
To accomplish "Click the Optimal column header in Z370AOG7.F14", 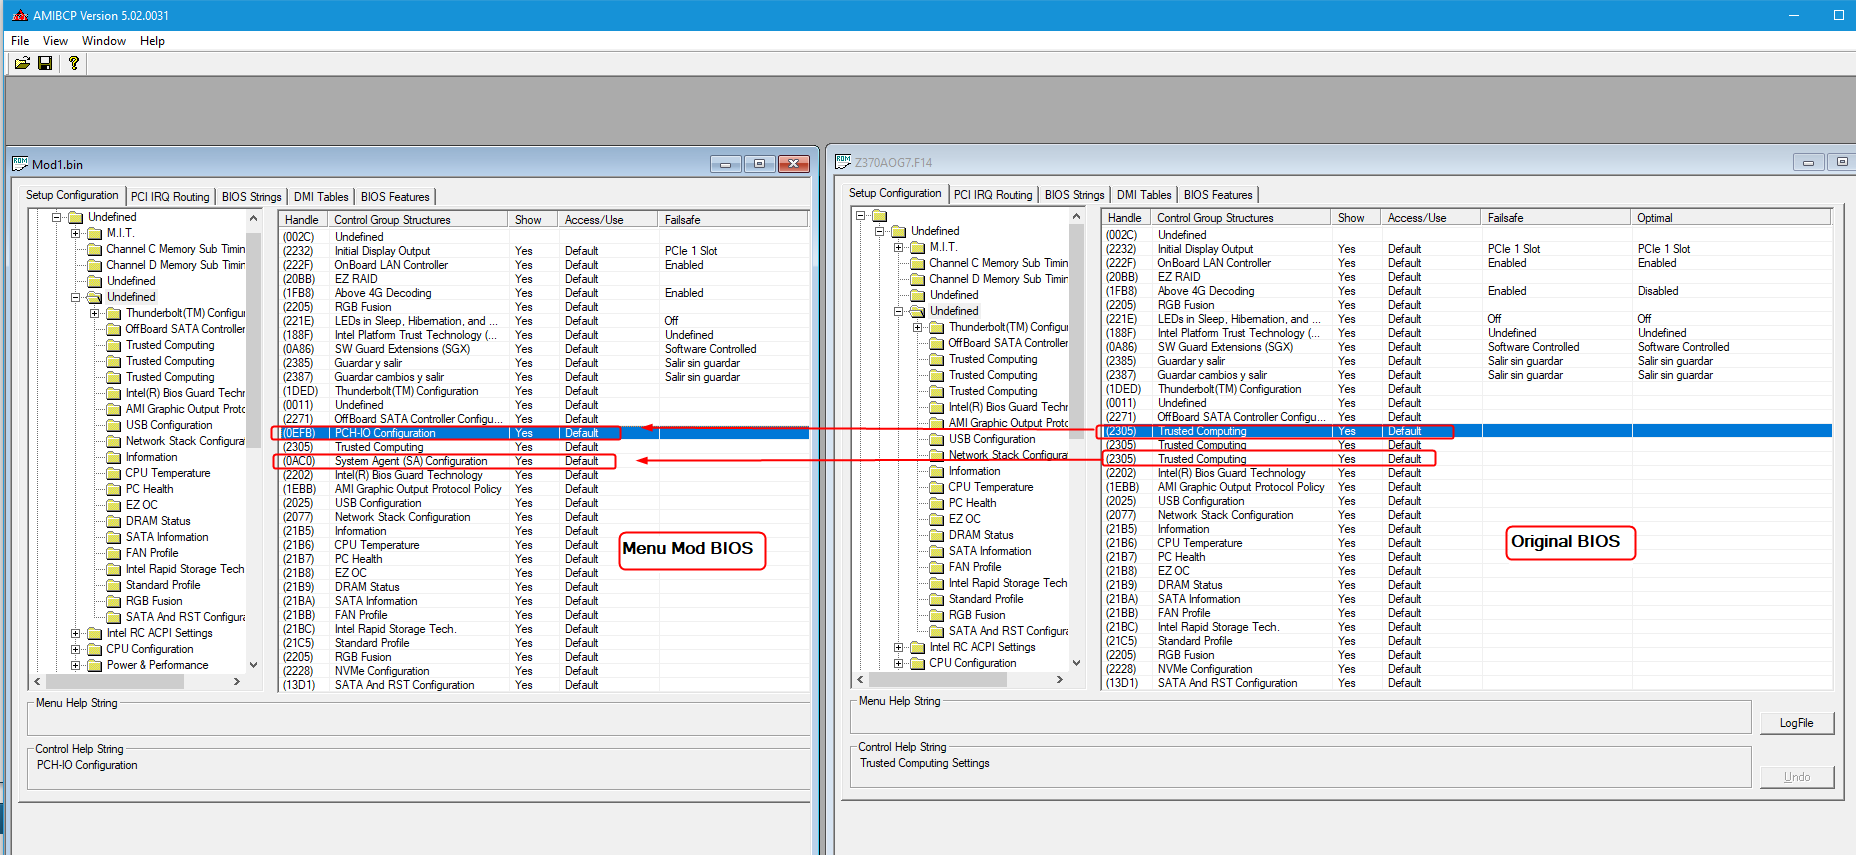I will pos(1731,218).
